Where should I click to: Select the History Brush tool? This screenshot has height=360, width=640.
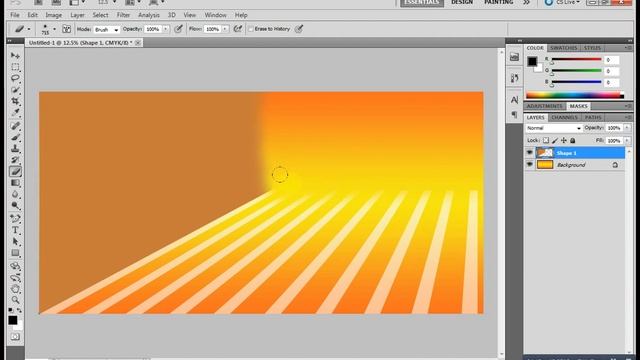point(16,160)
